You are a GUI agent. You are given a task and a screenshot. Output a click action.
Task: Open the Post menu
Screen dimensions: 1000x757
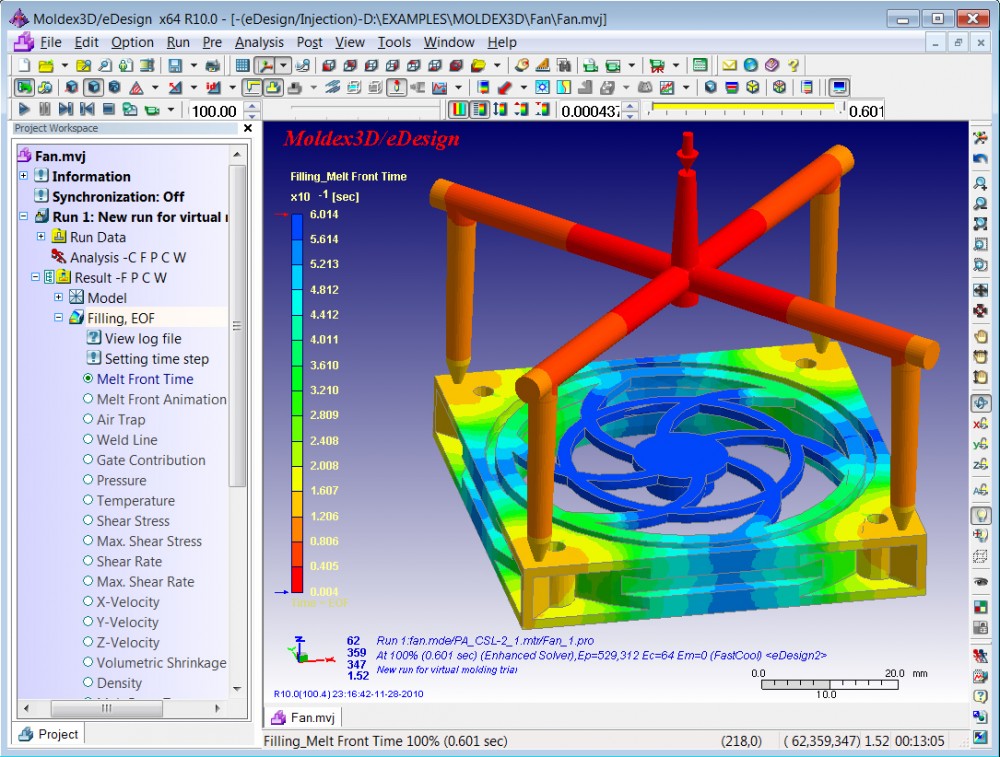(x=309, y=42)
